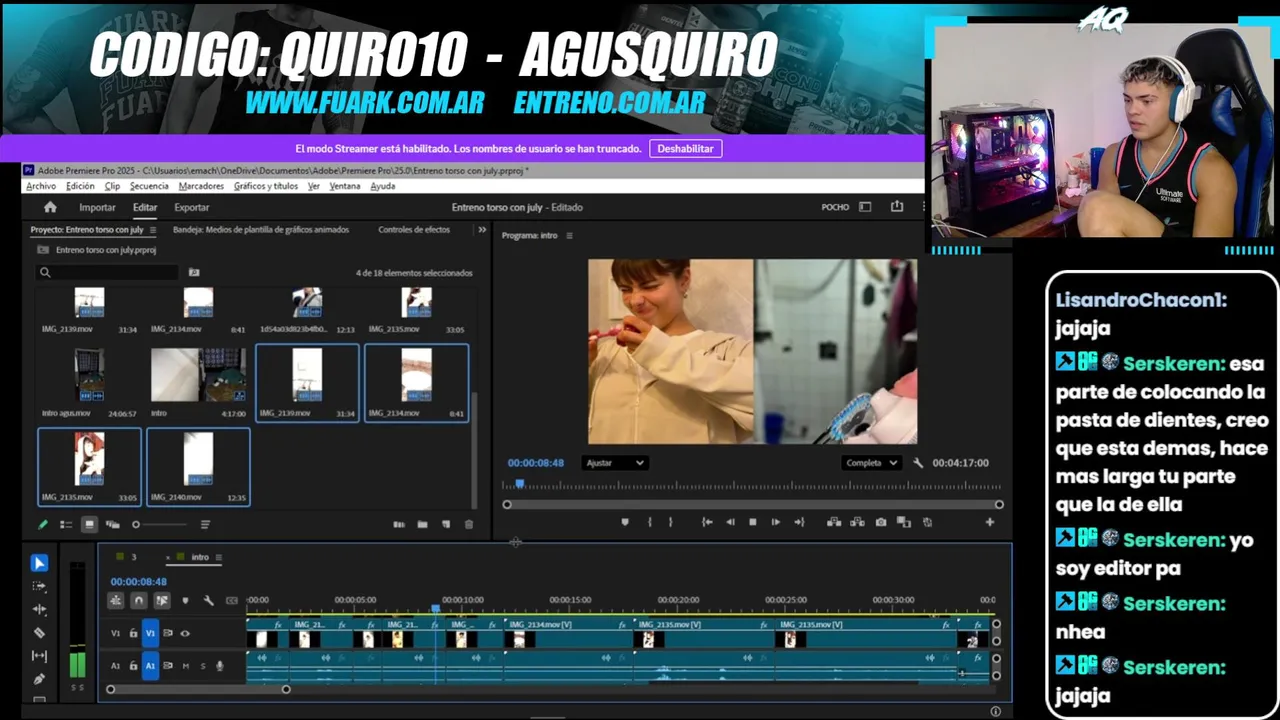Open the timeline display settings wrench
Screen dimensions: 1280x720
[x=208, y=601]
